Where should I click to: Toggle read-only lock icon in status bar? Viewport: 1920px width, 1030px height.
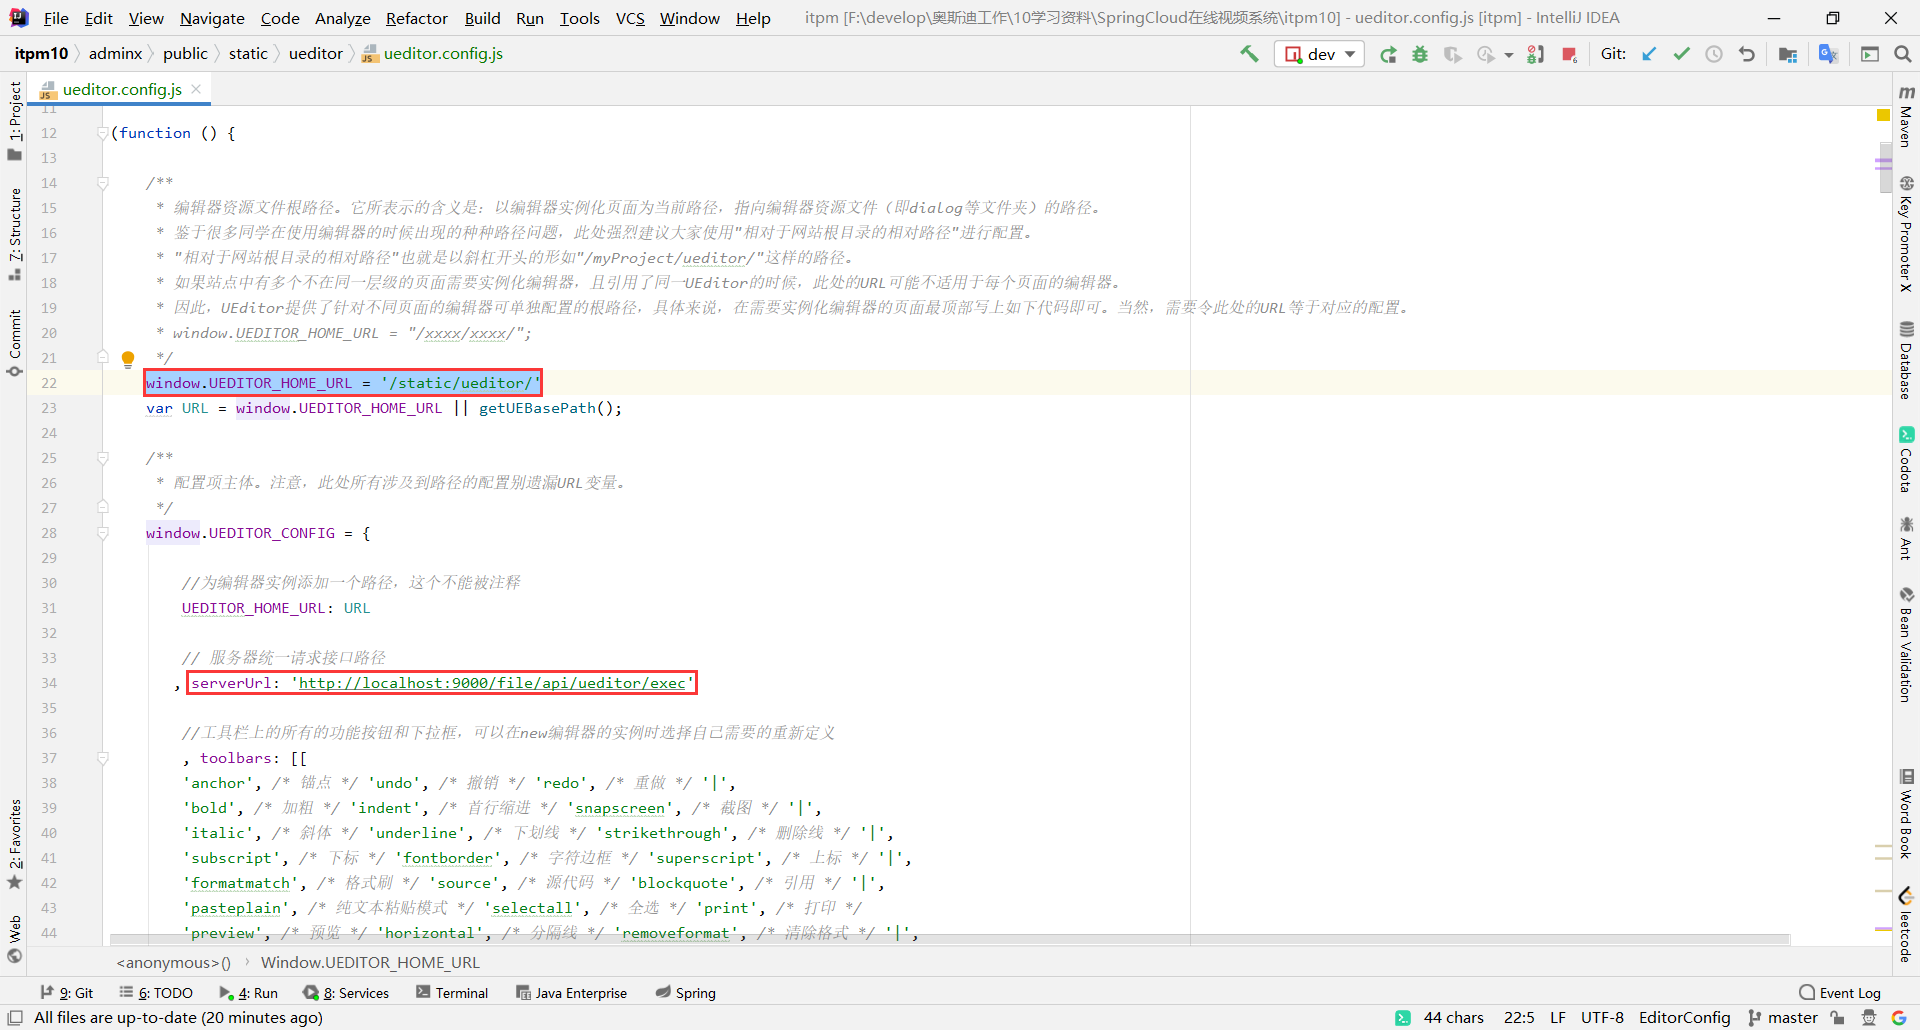[x=1838, y=1017]
